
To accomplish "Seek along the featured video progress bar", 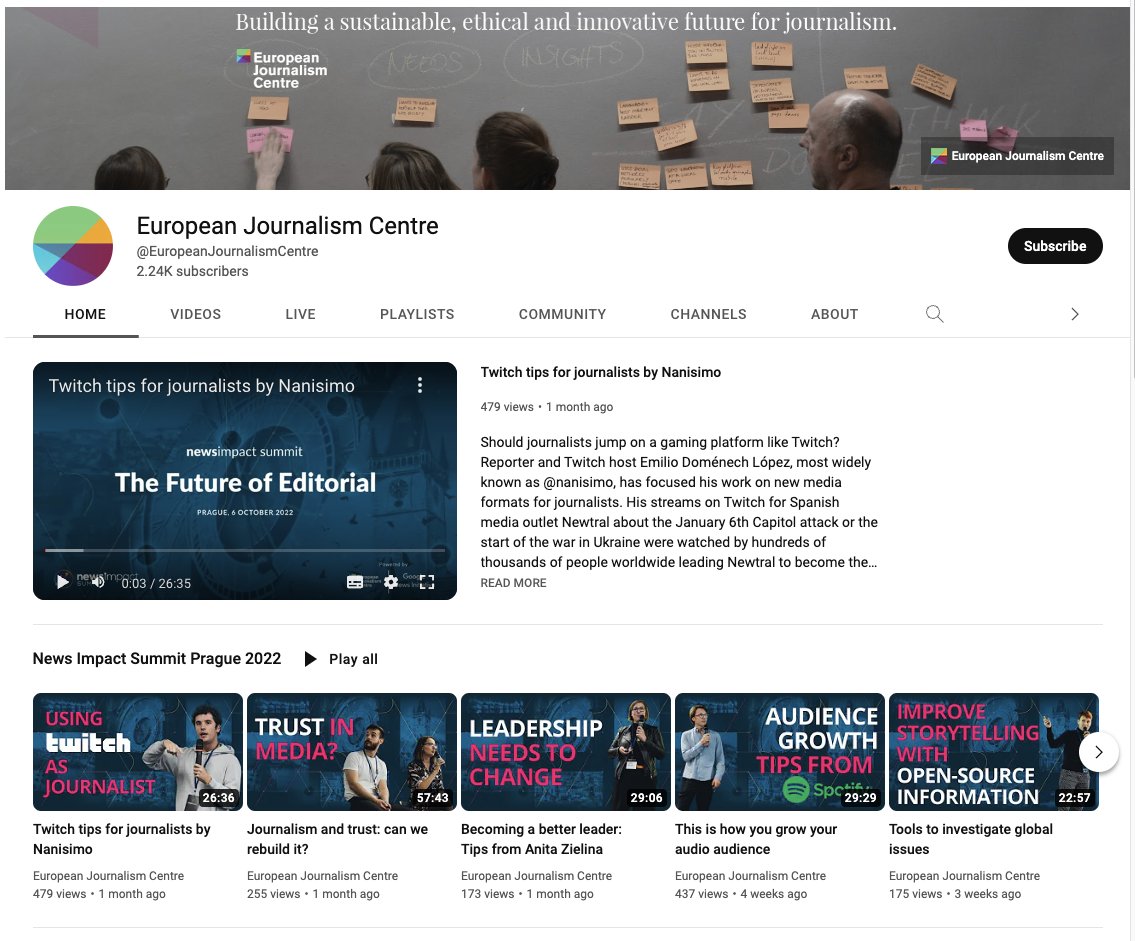I will [x=245, y=551].
